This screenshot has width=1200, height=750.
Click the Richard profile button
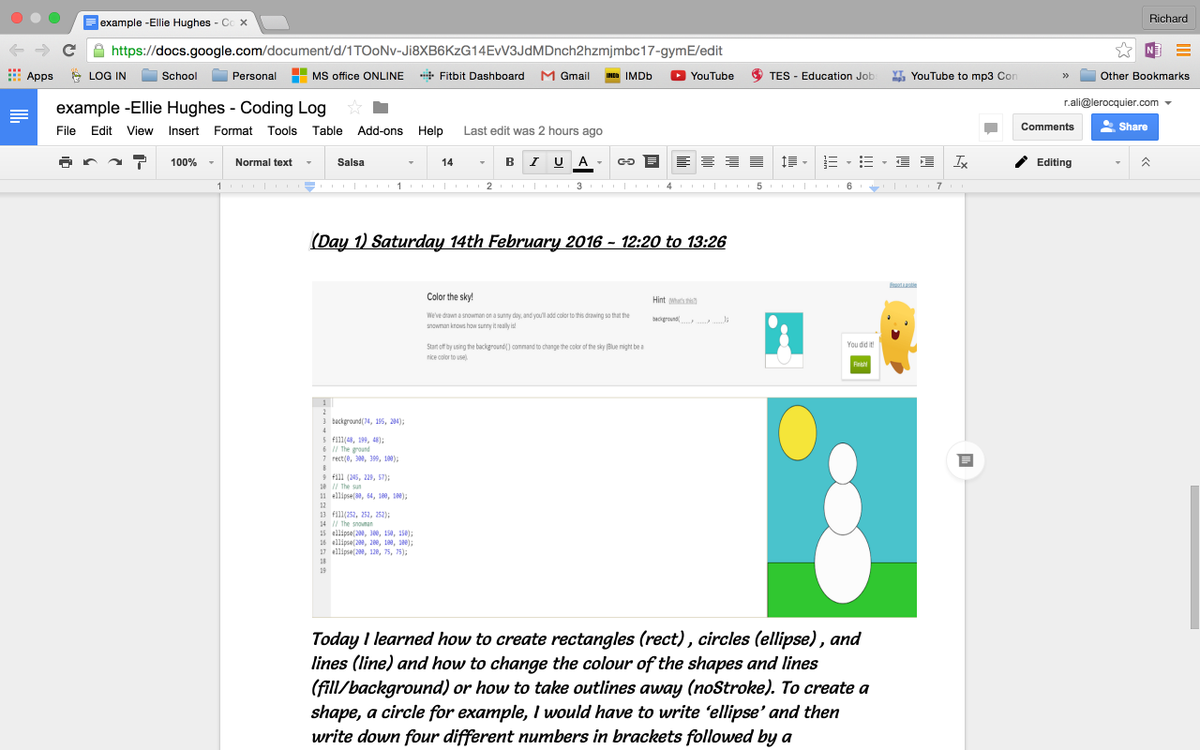1168,18
